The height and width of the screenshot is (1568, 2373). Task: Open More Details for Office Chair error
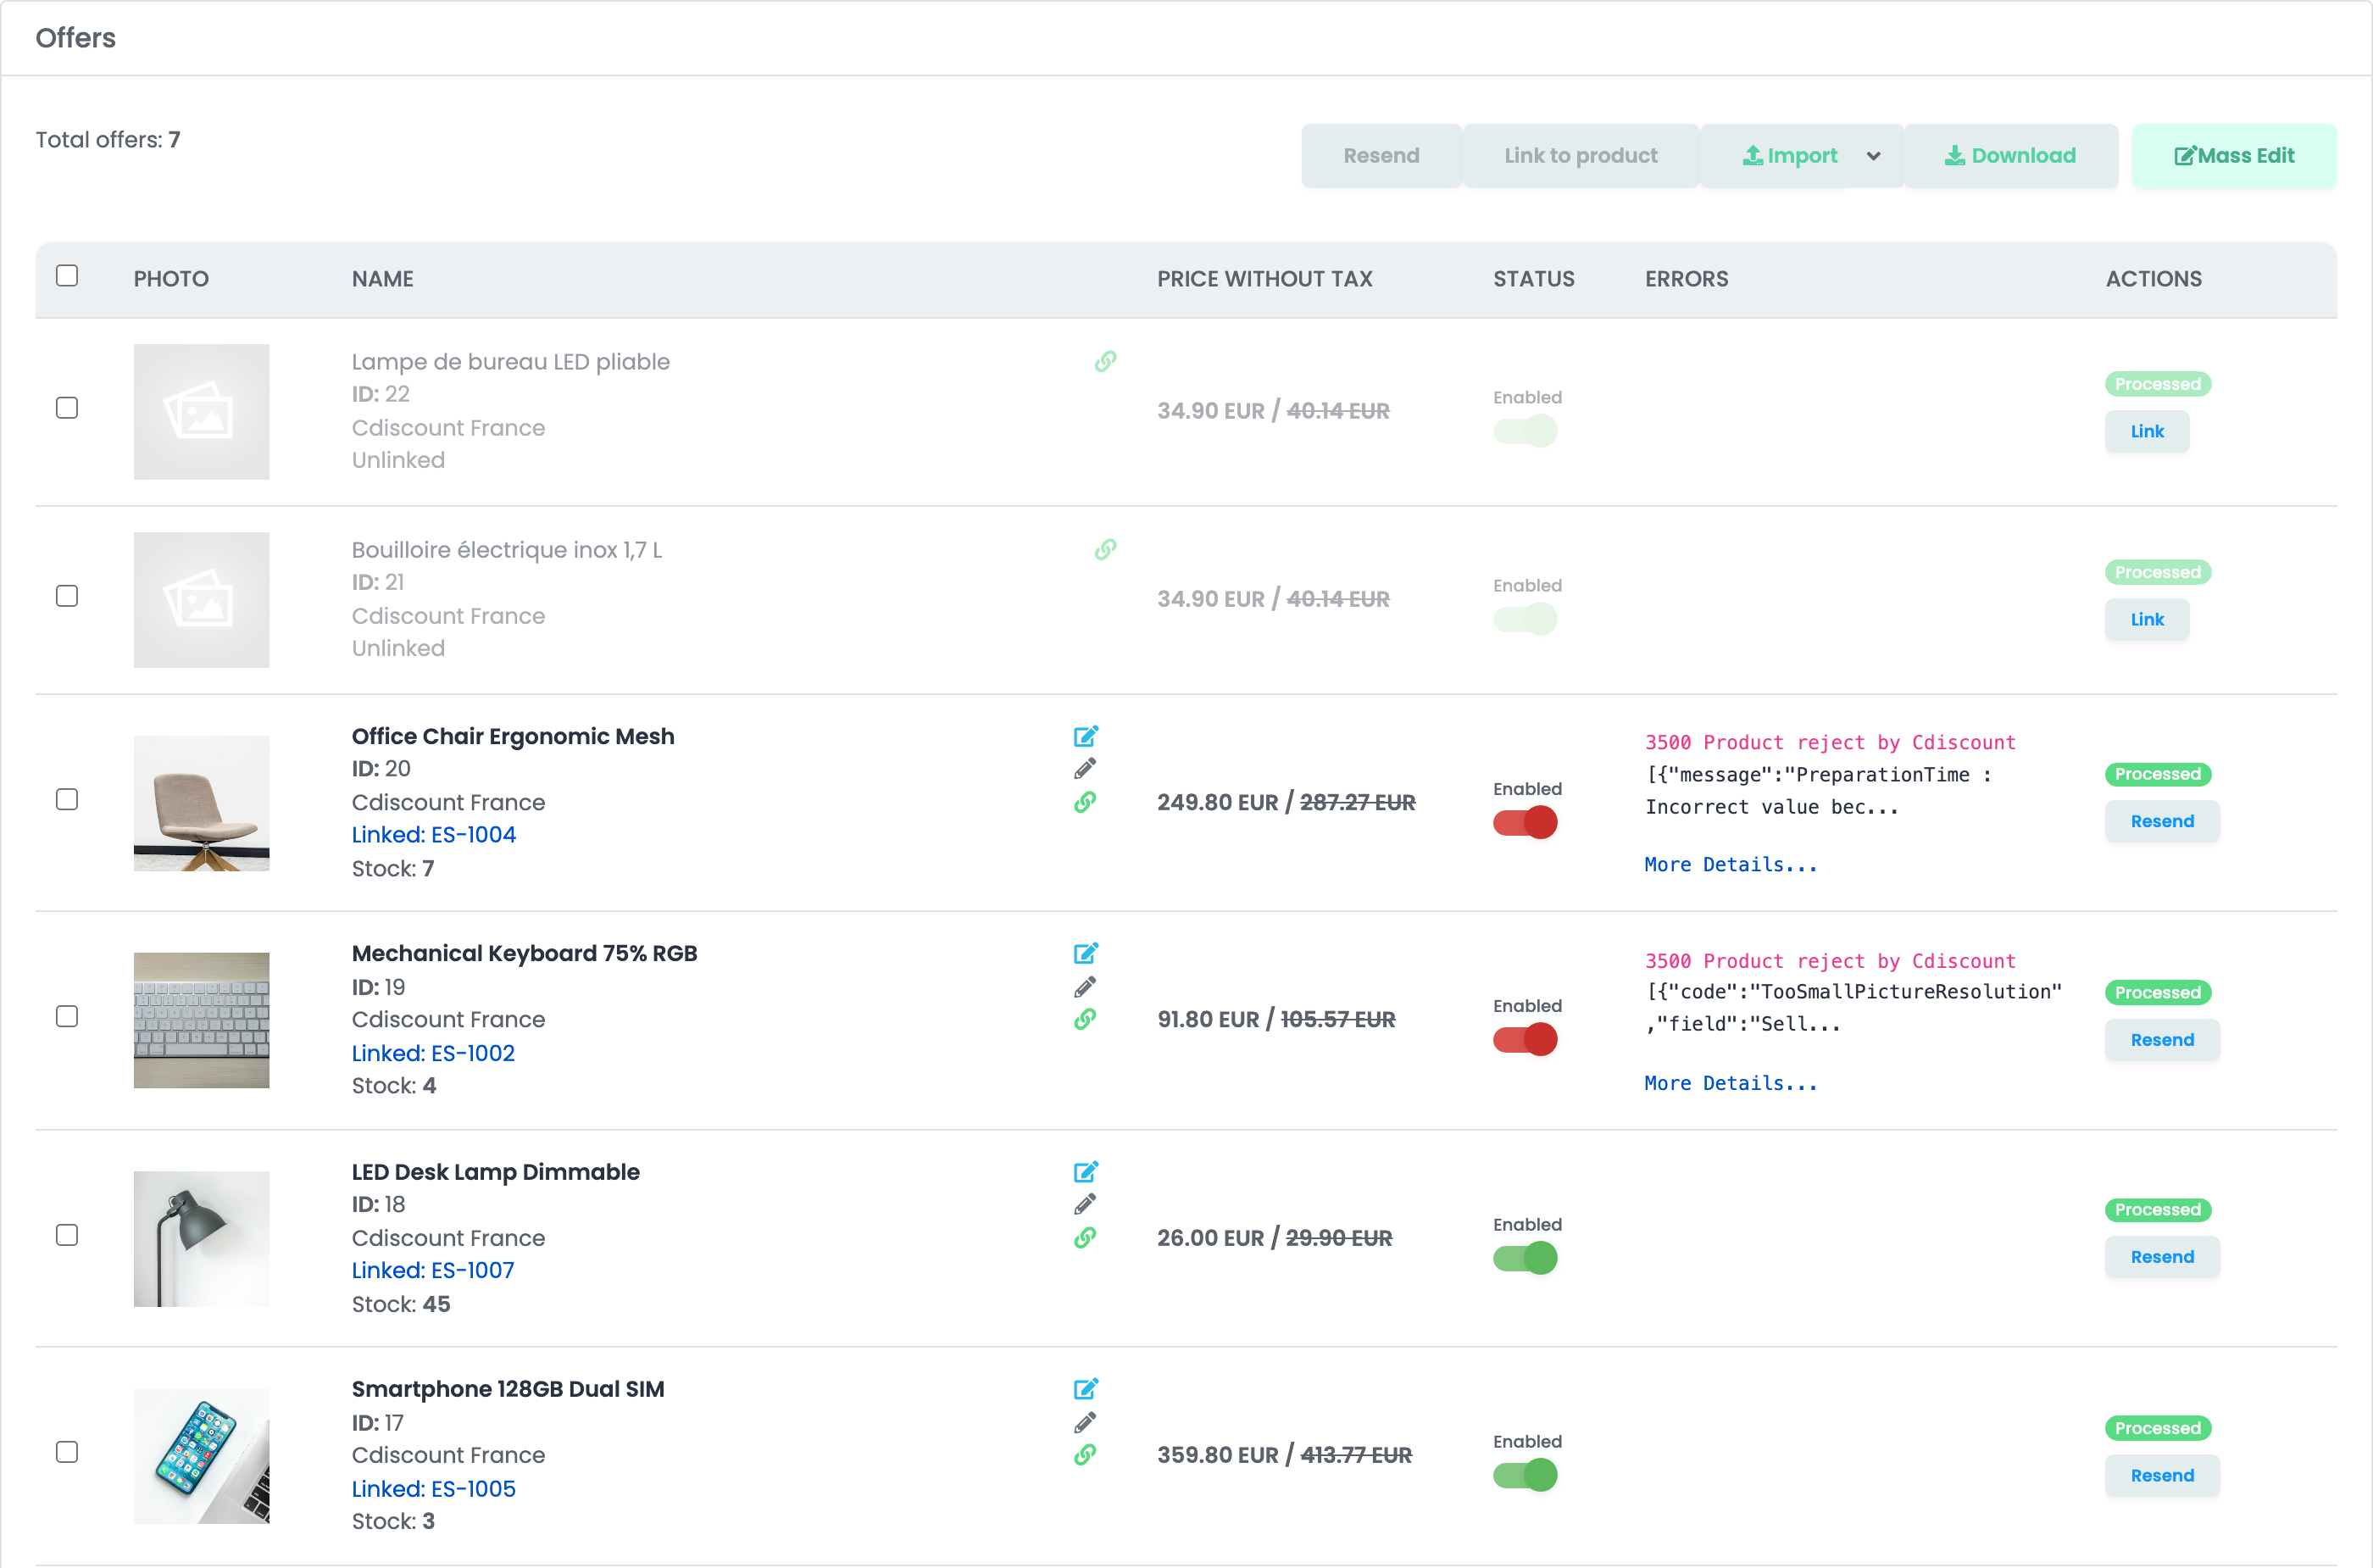(1731, 865)
